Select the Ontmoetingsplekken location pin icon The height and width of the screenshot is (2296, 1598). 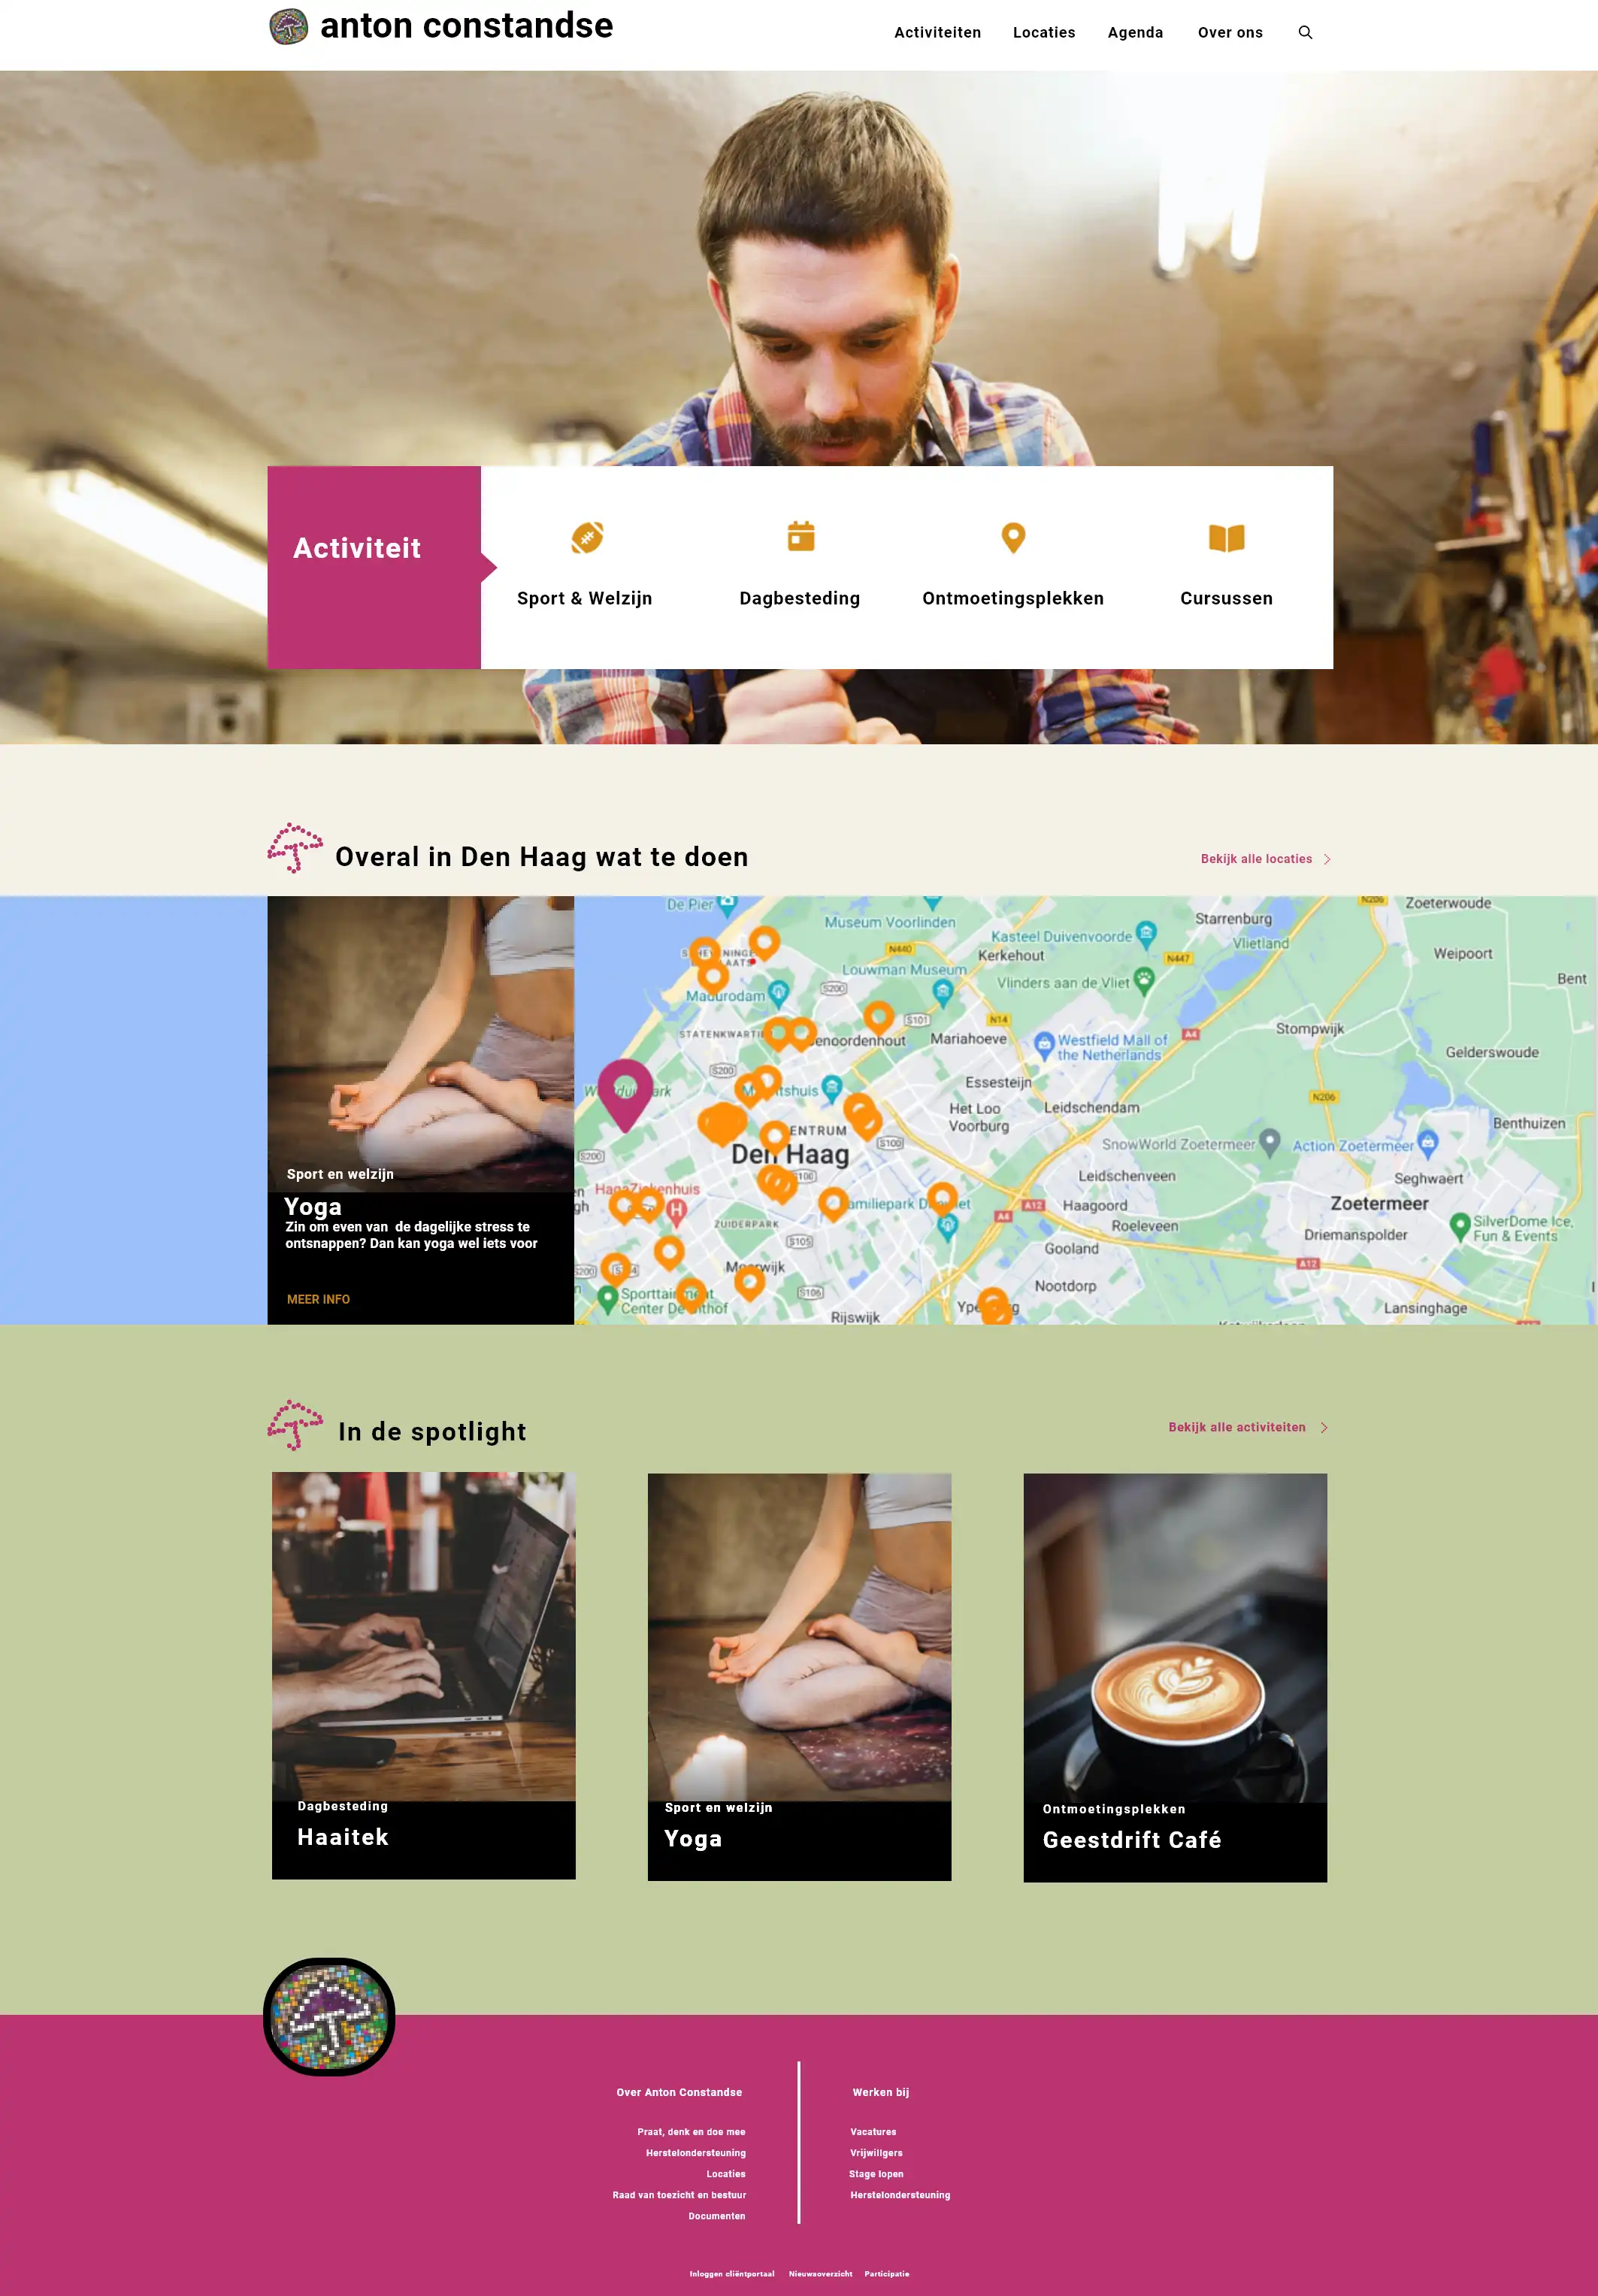pos(1013,538)
